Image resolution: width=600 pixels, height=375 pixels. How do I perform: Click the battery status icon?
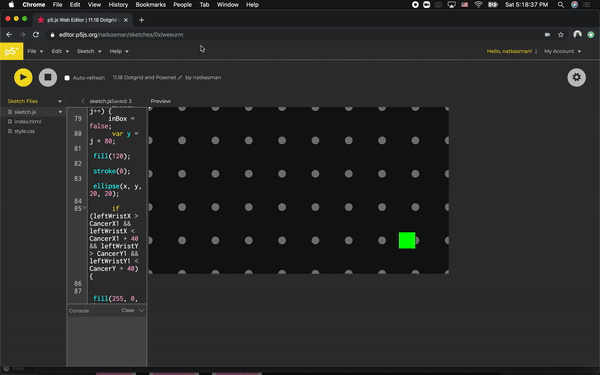click(493, 5)
